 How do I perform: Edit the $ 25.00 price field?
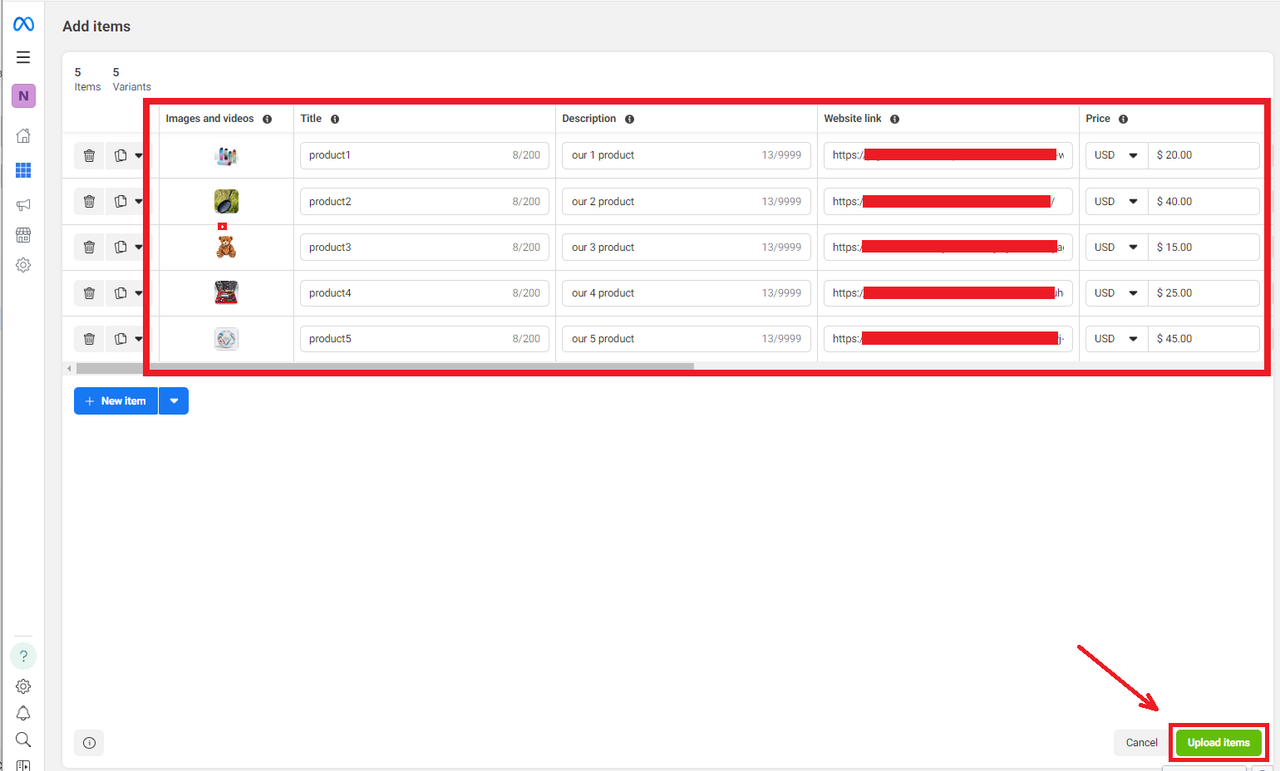coord(1204,293)
